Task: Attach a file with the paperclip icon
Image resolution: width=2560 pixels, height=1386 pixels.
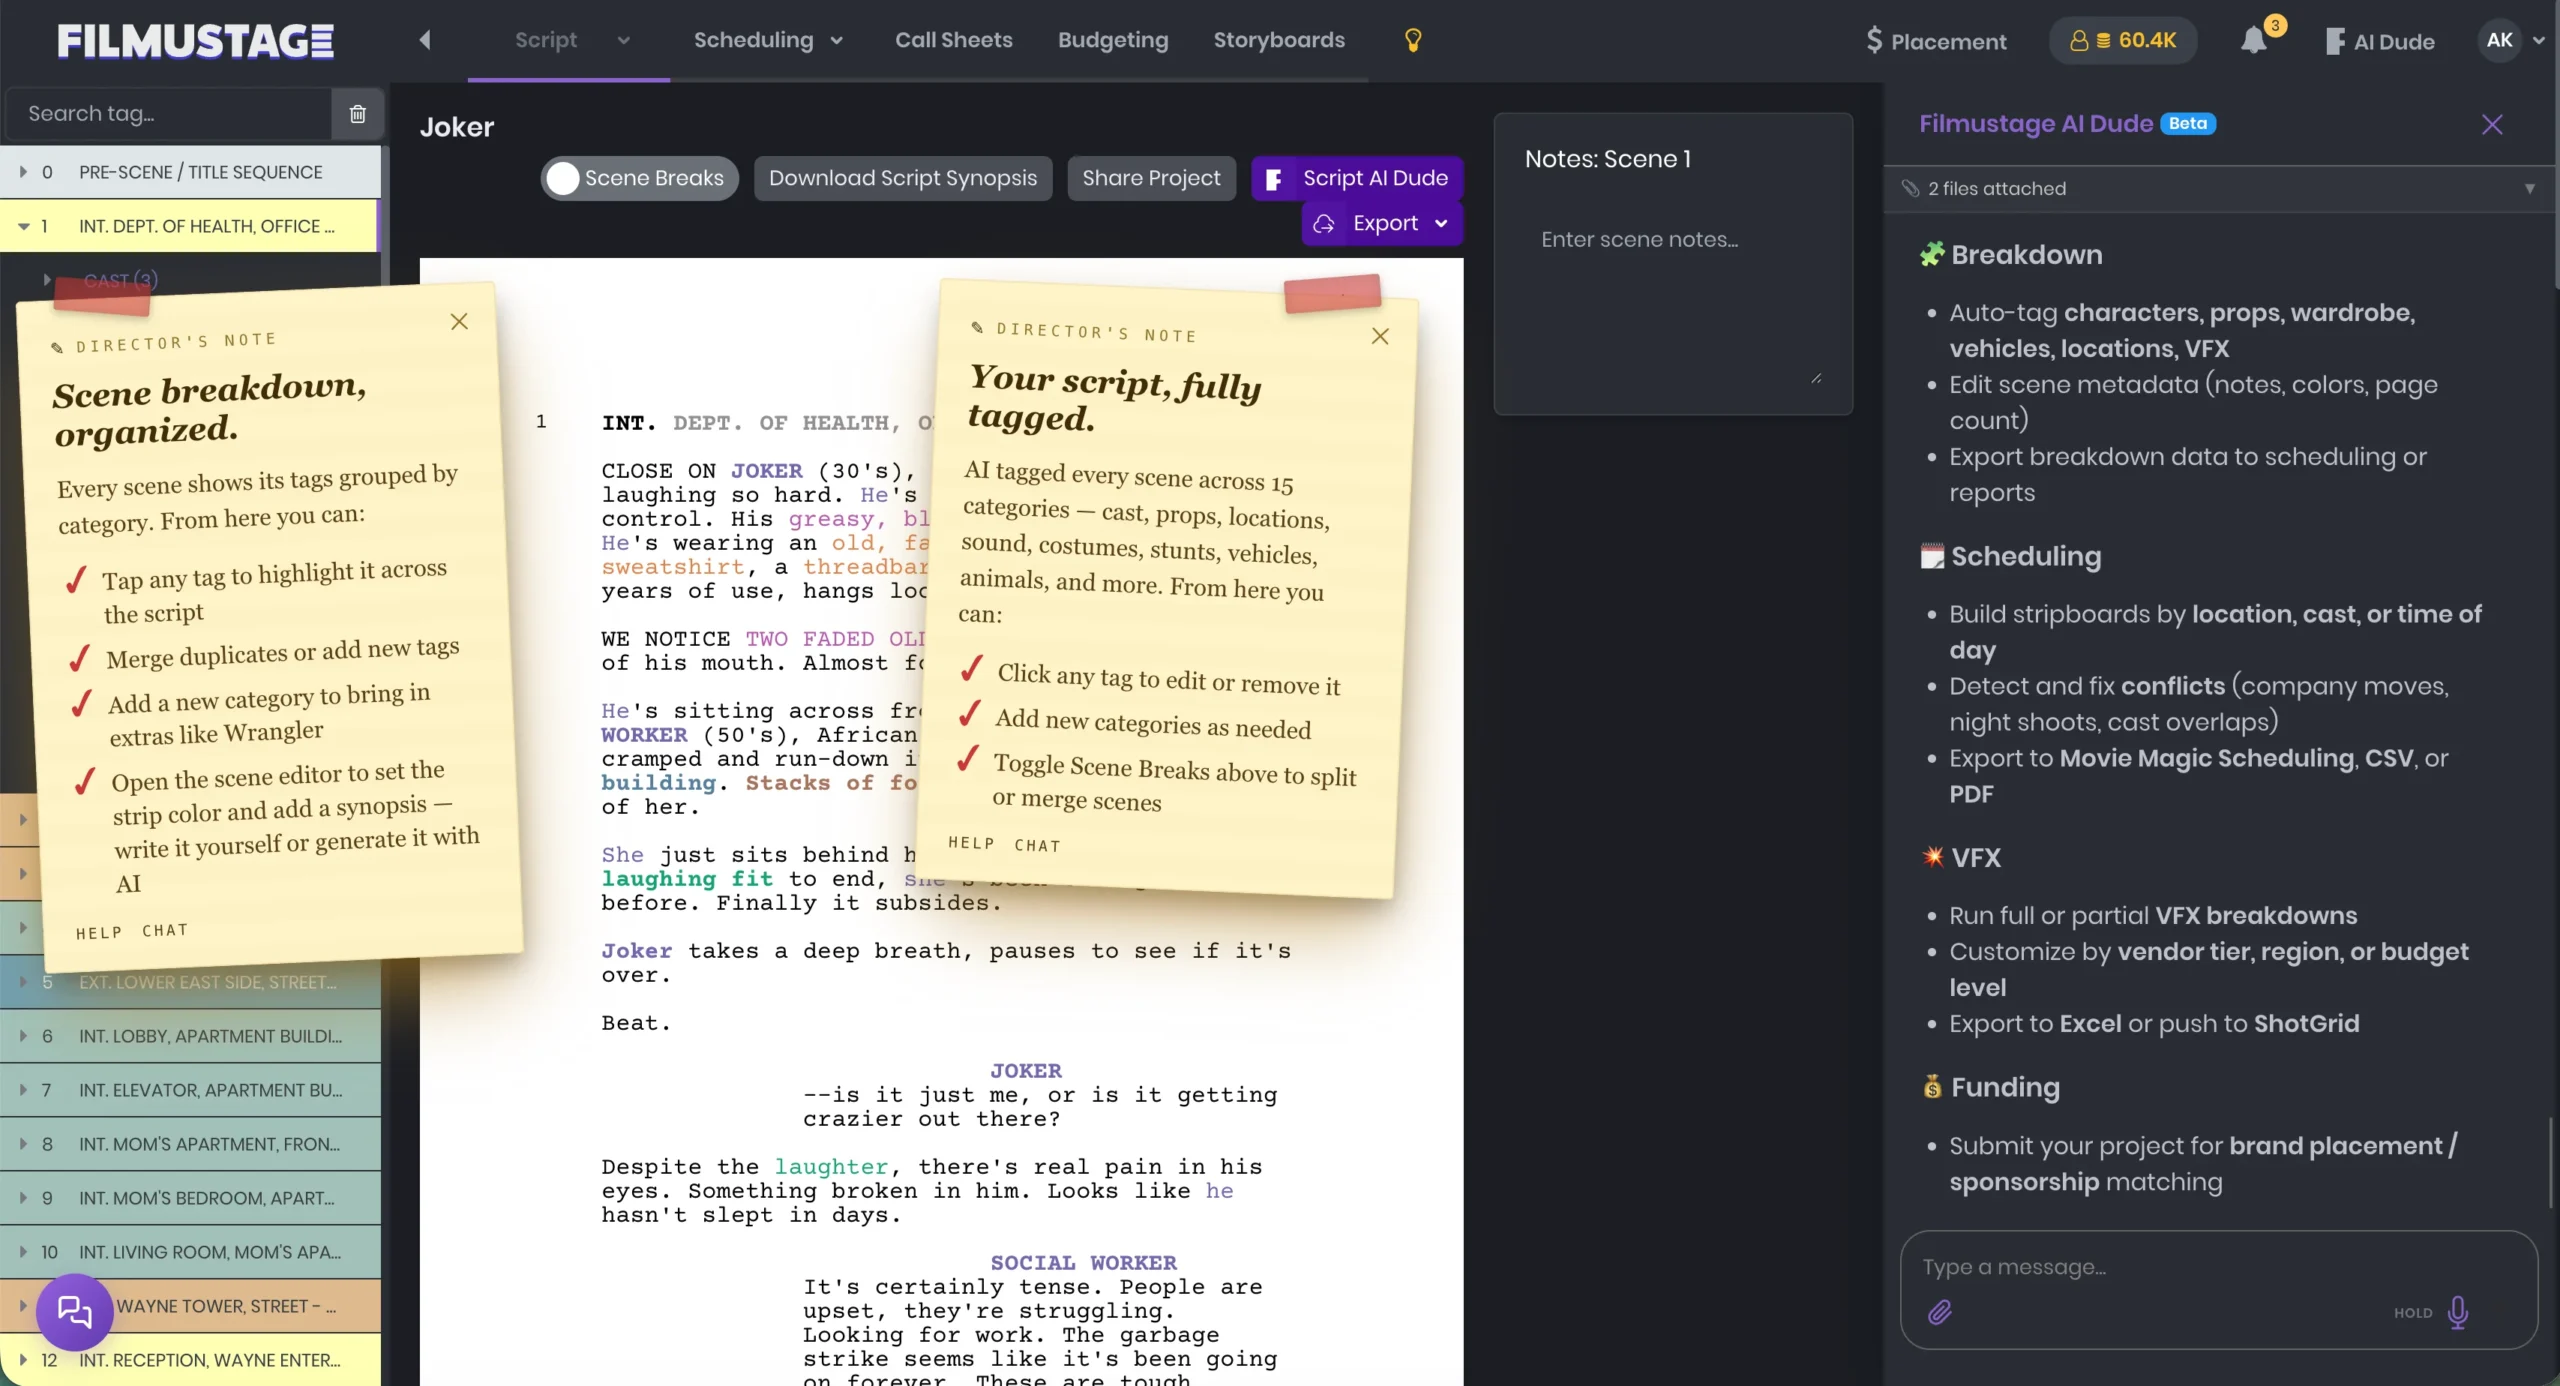Action: click(x=1940, y=1312)
